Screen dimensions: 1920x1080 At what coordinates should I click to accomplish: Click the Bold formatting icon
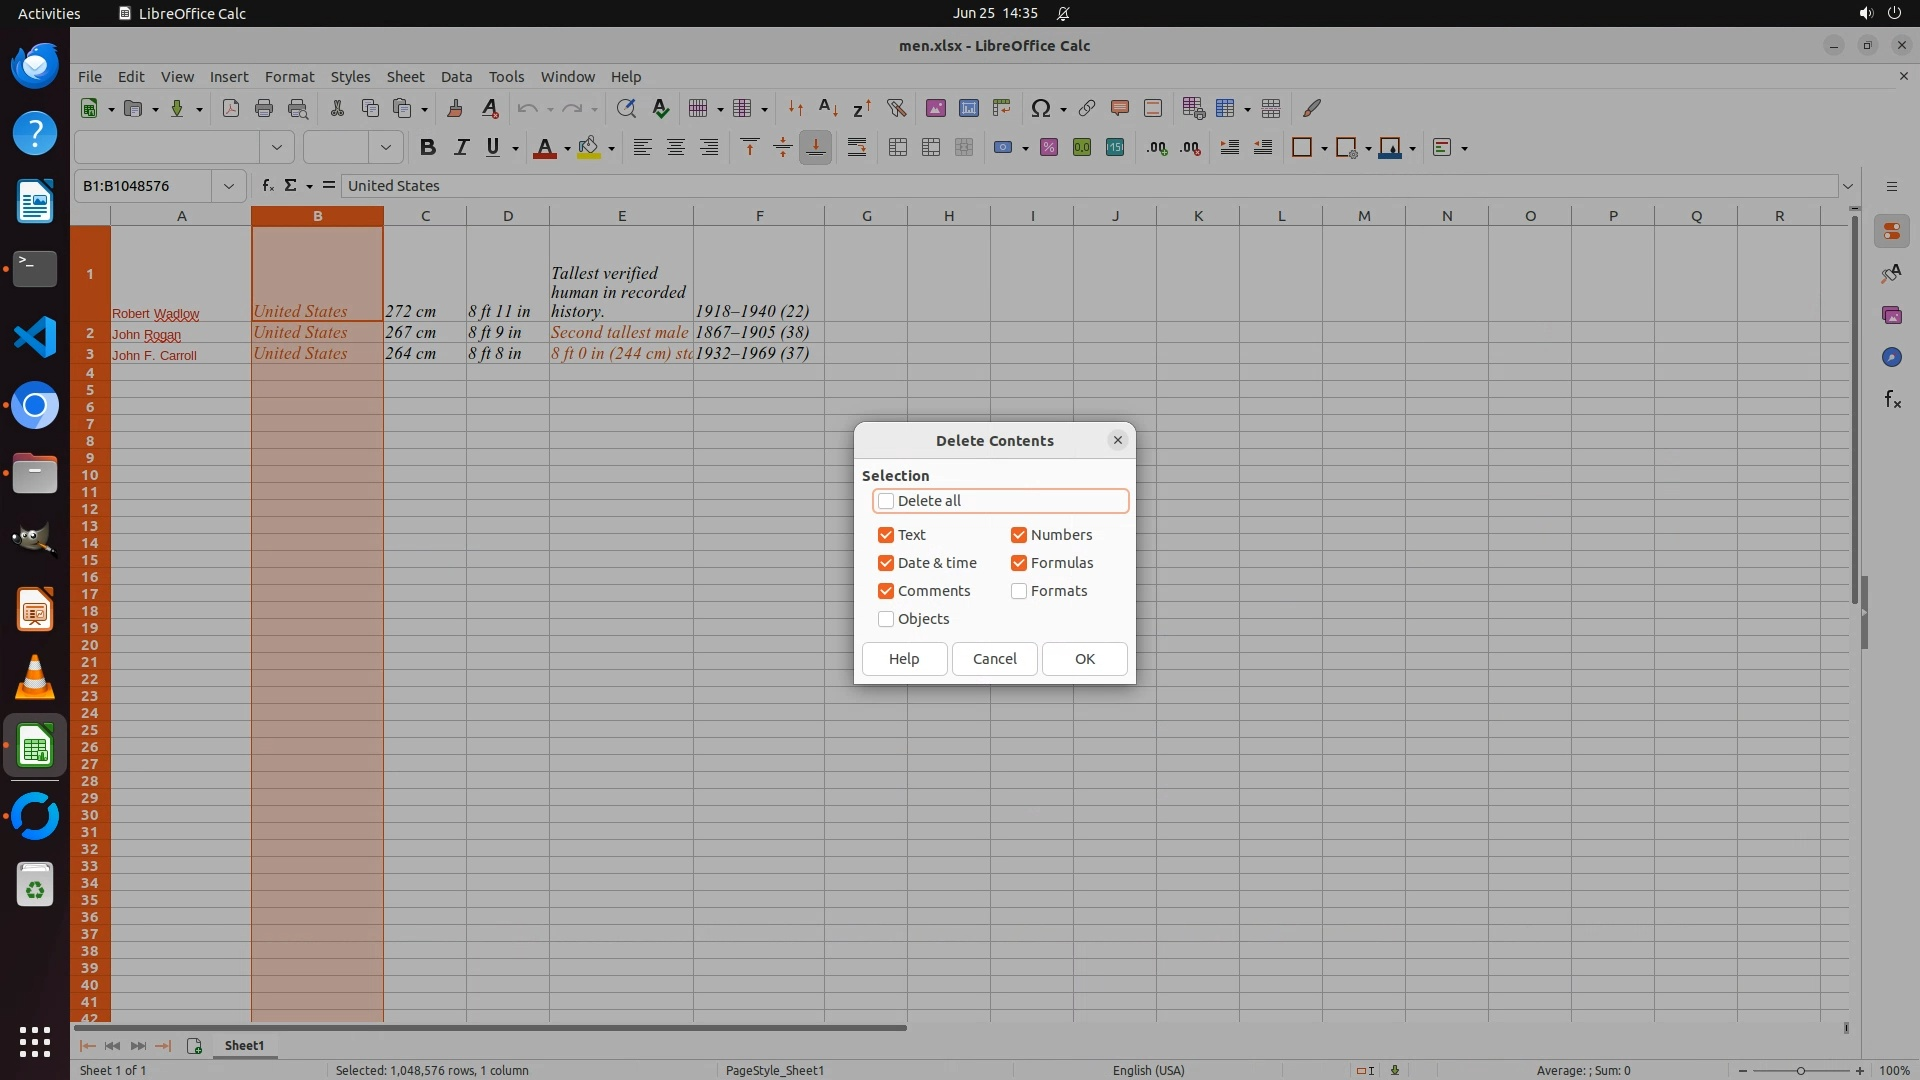click(427, 147)
